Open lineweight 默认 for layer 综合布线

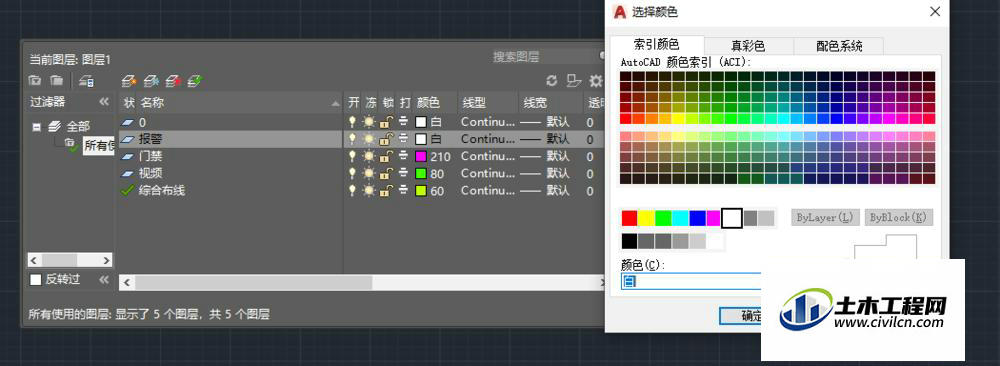[x=545, y=191]
